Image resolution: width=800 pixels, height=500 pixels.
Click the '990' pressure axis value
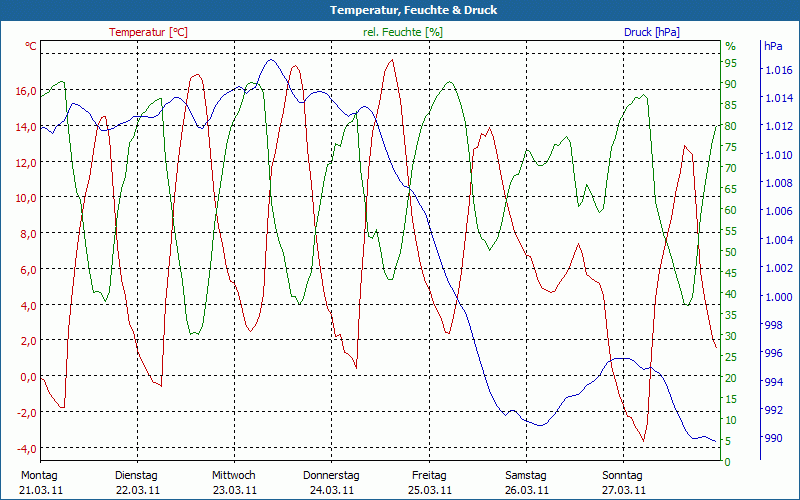pyautogui.click(x=775, y=438)
